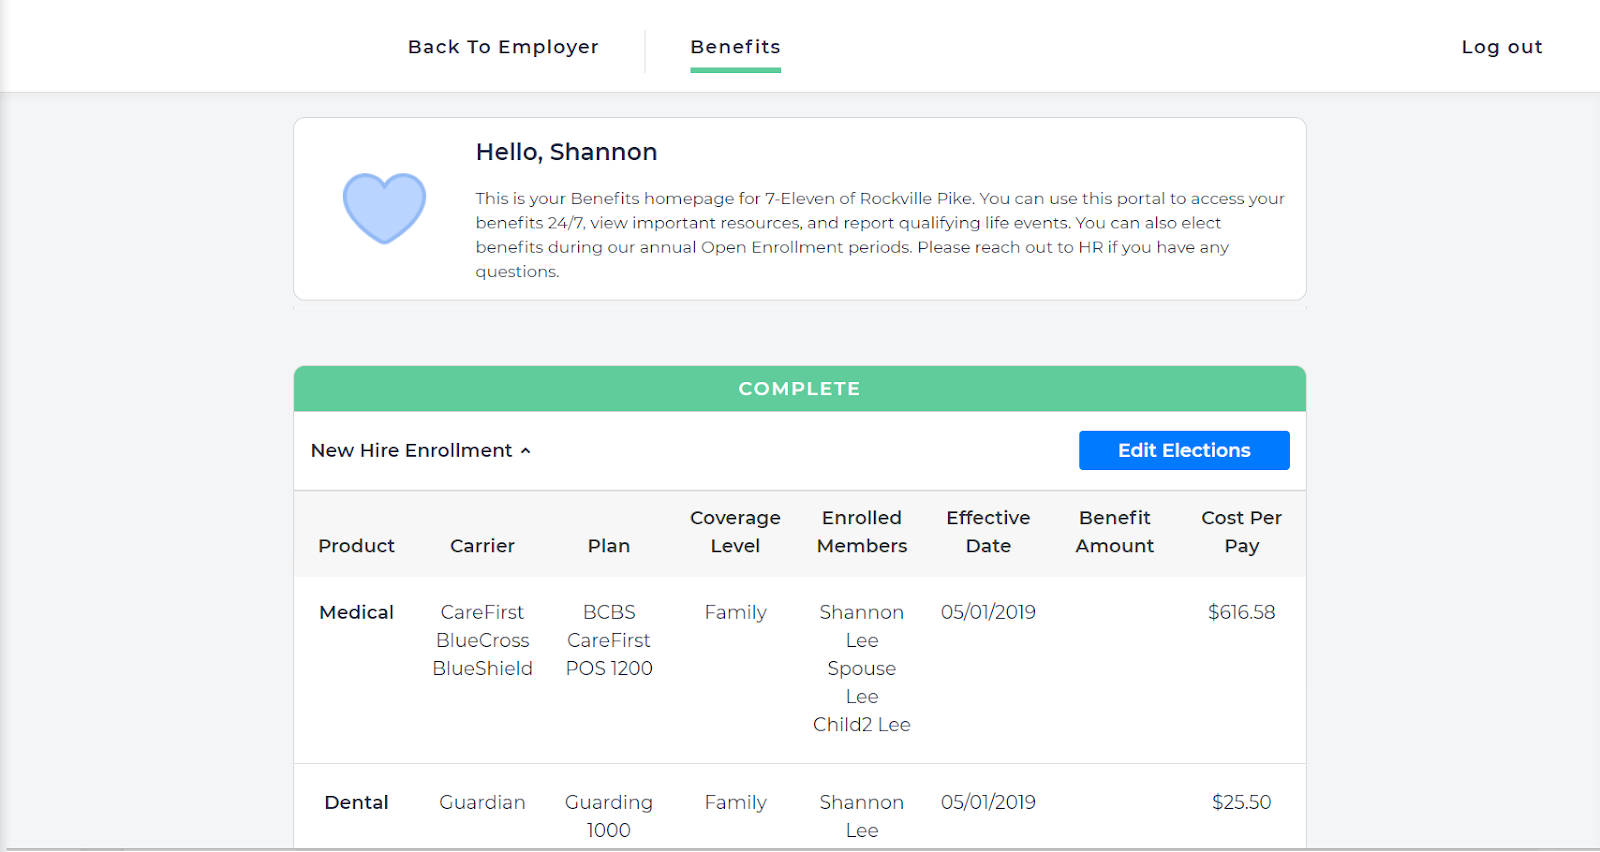1600x852 pixels.
Task: Select the Benefits tab
Action: click(735, 47)
